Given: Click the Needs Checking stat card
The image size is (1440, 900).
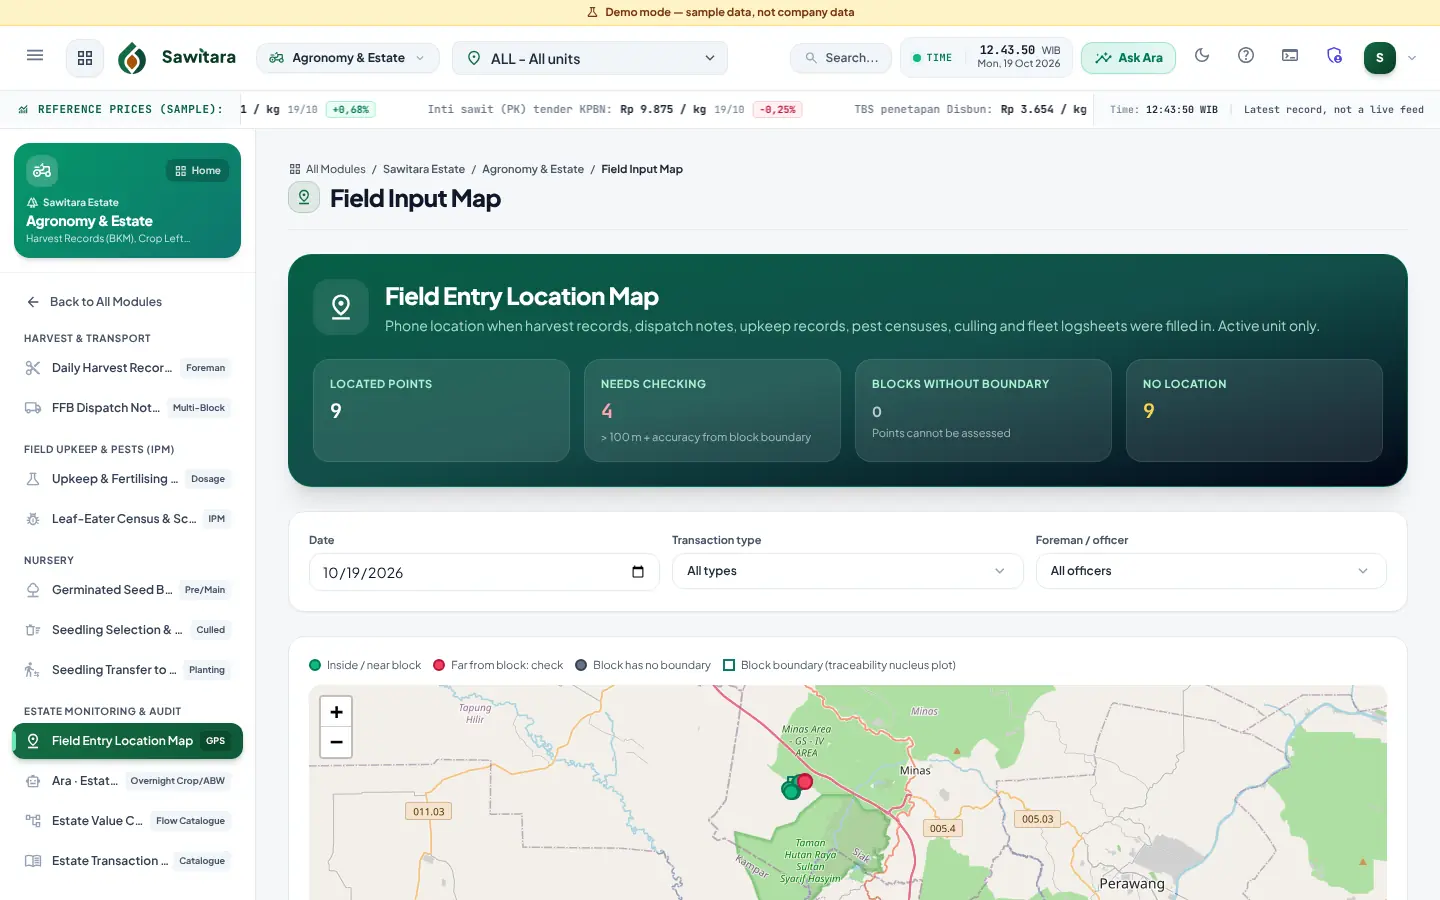Looking at the screenshot, I should tap(712, 410).
